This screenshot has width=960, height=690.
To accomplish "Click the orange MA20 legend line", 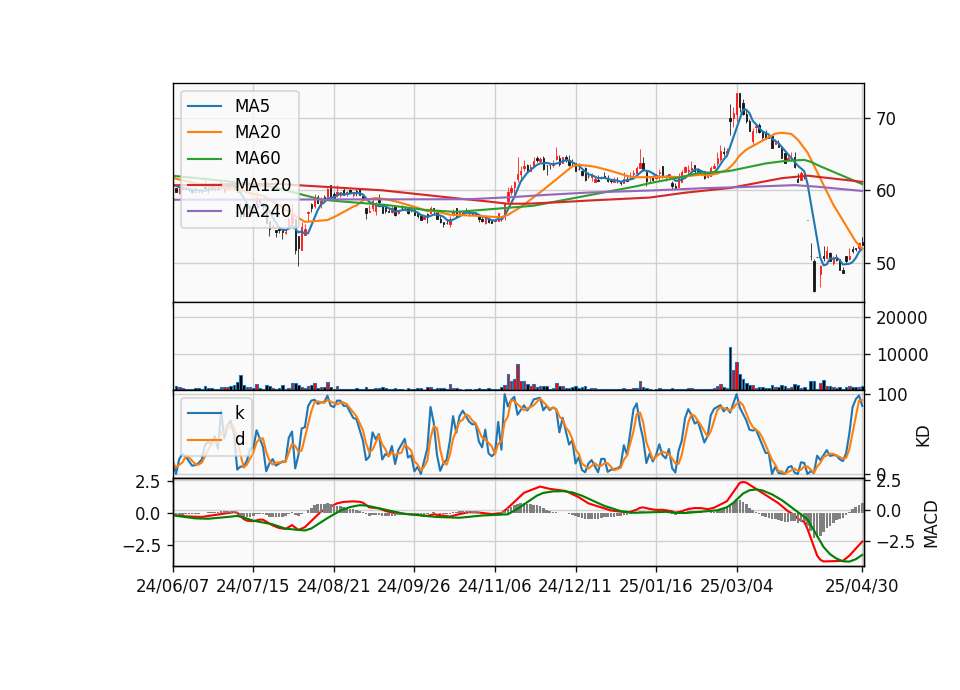I will coord(204,132).
